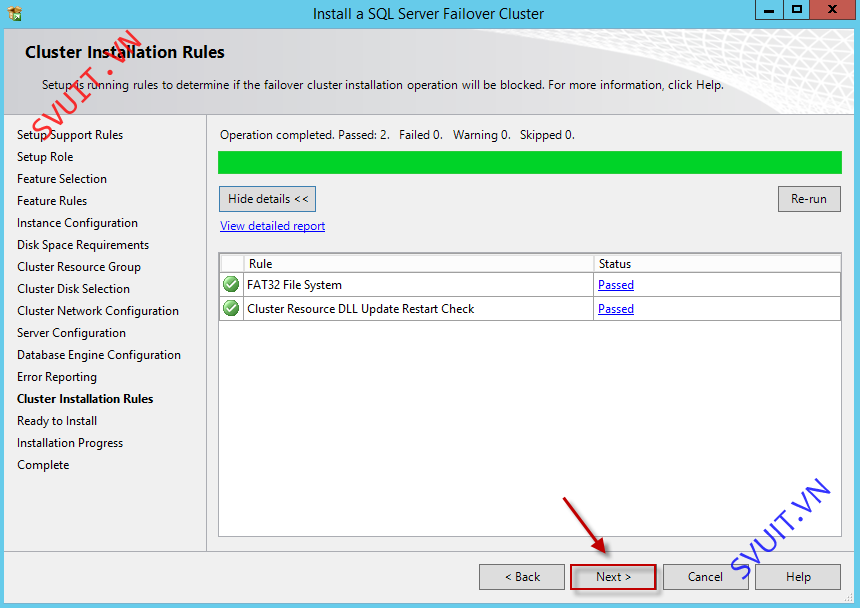Collapse the rule list with Hide details <<
The image size is (860, 608).
(x=268, y=199)
